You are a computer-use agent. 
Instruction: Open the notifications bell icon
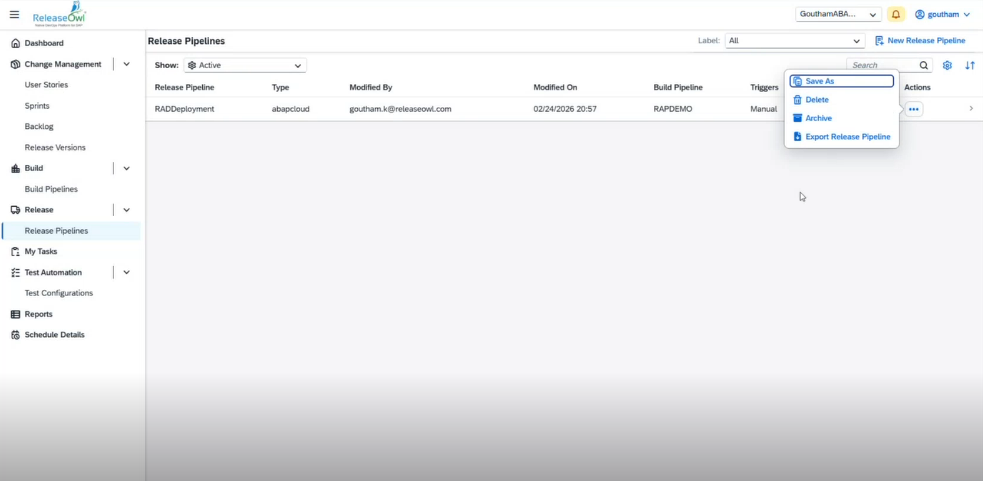click(x=896, y=14)
